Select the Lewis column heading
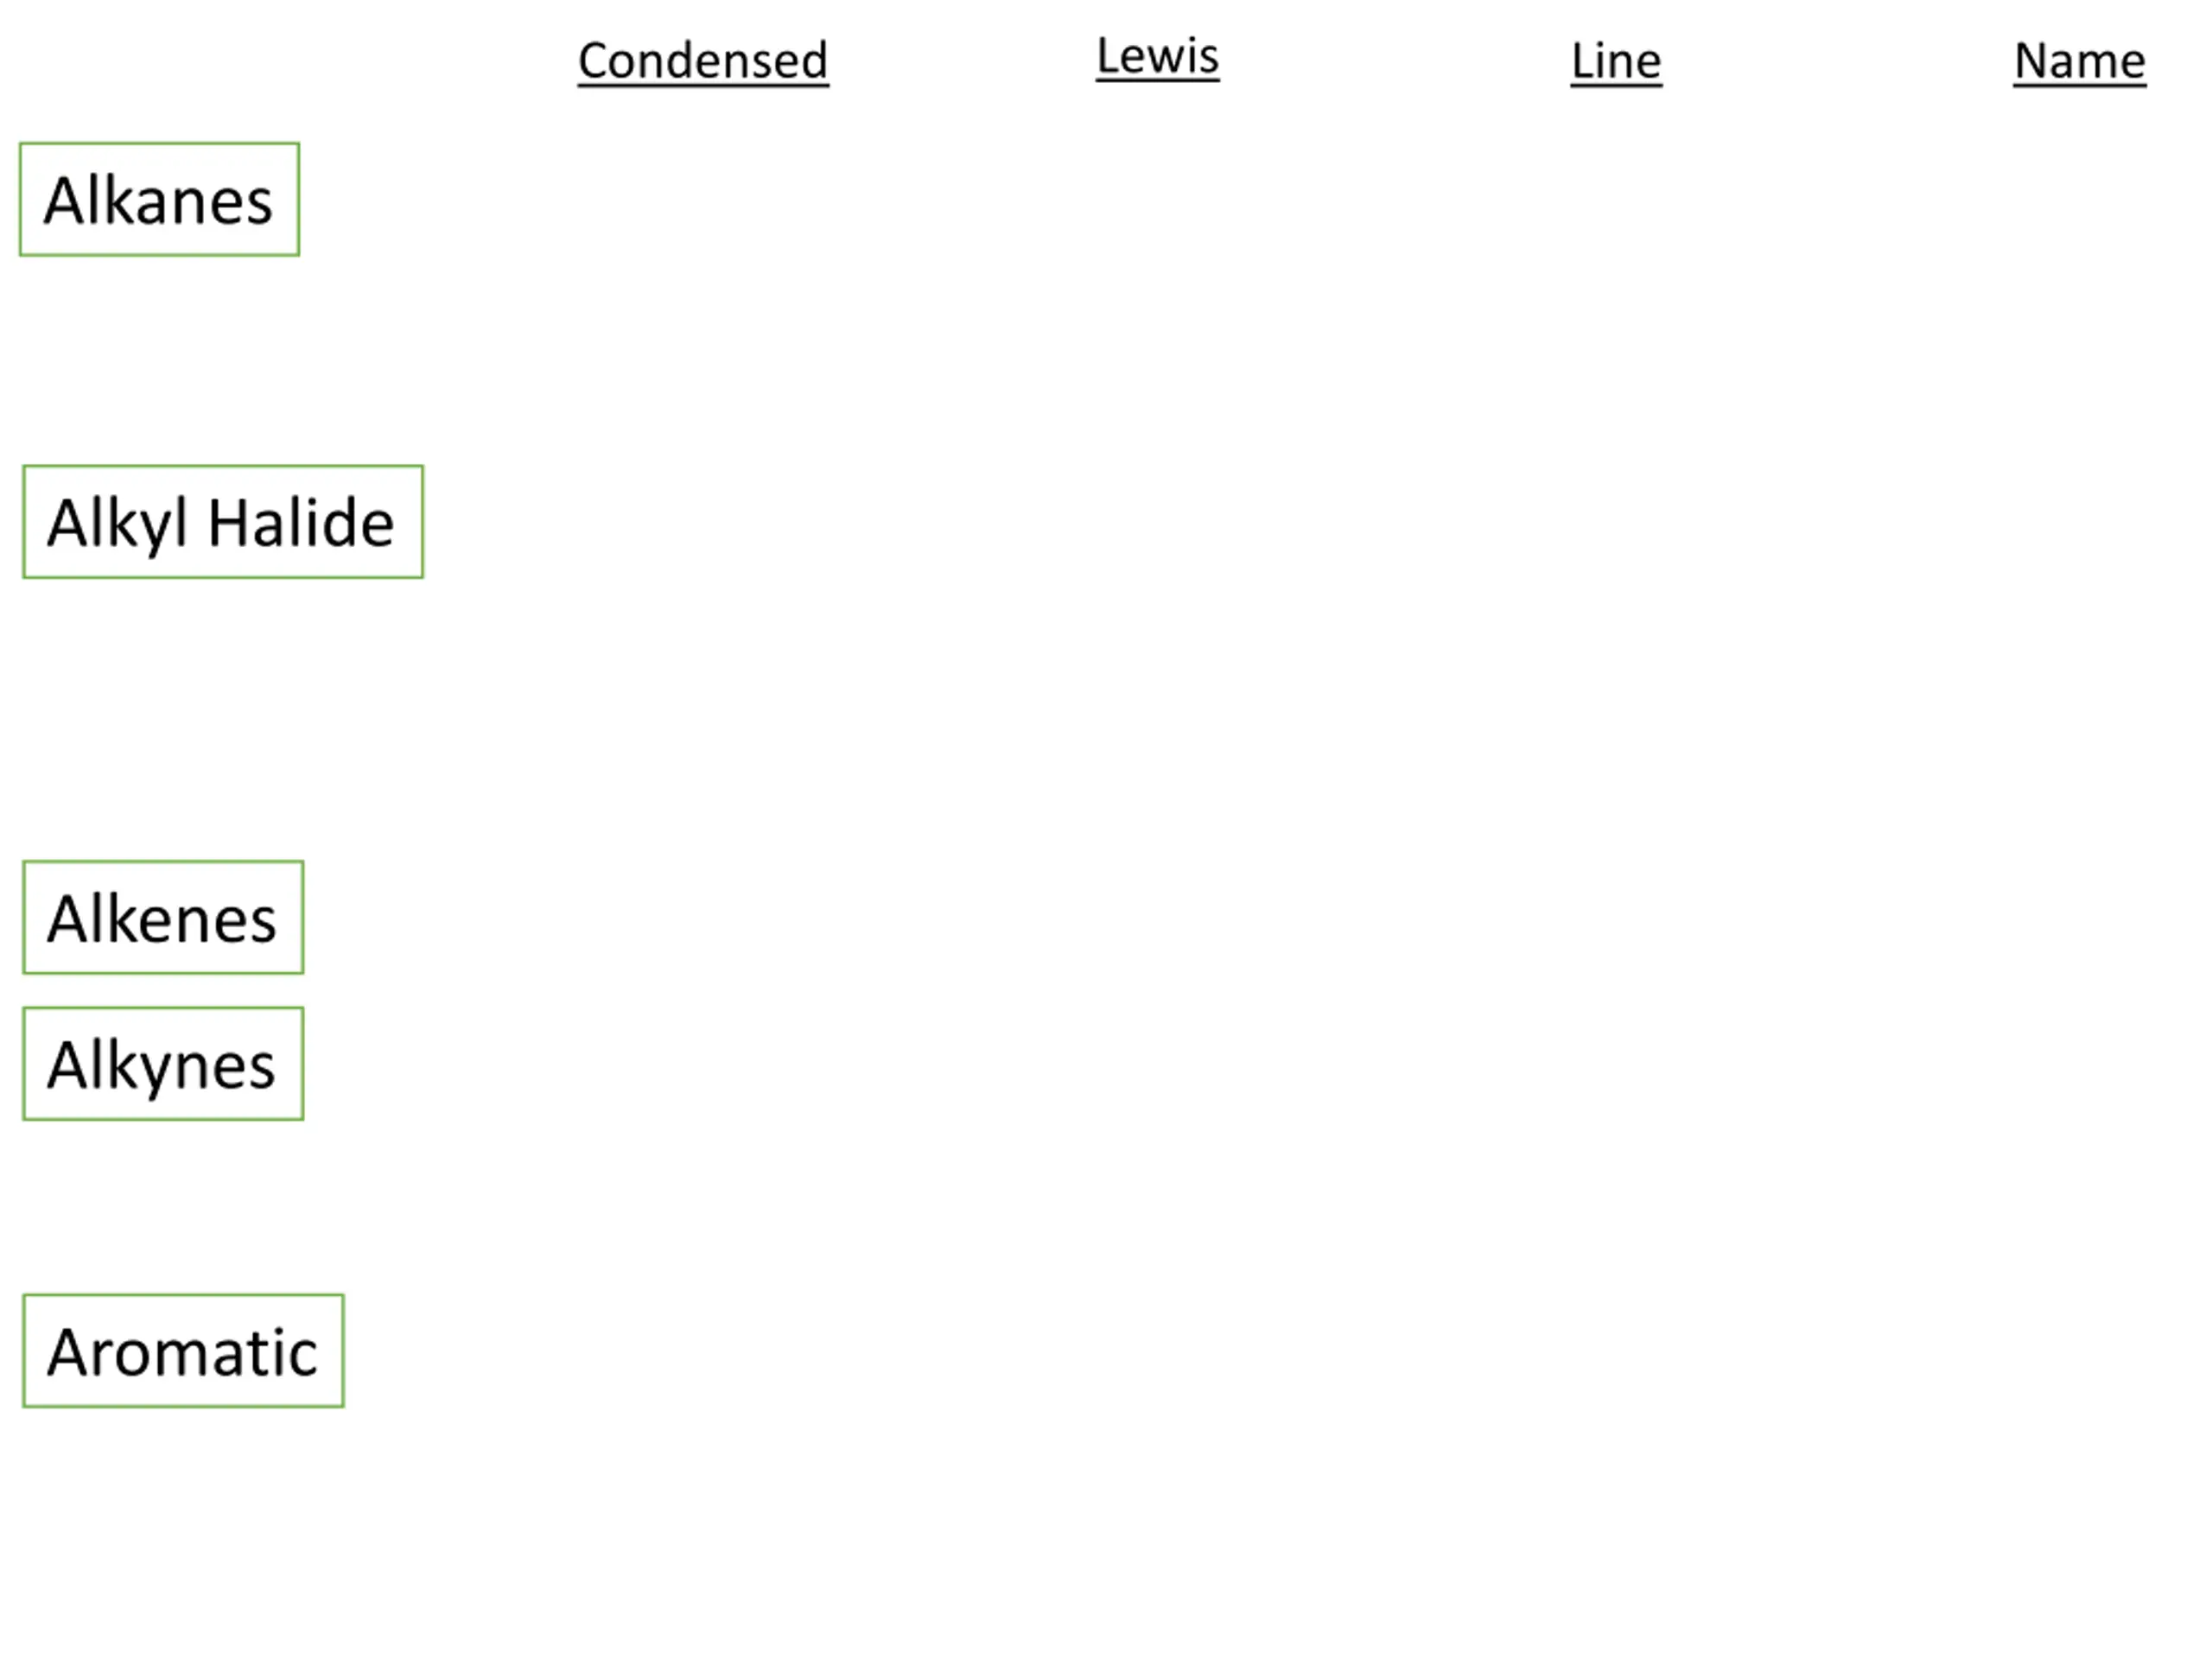 point(1157,56)
